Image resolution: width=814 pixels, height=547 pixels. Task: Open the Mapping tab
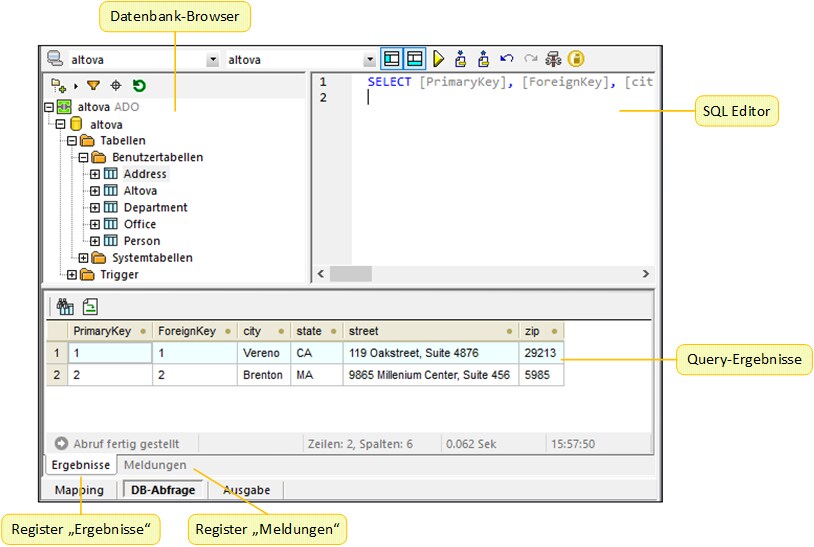(x=78, y=490)
